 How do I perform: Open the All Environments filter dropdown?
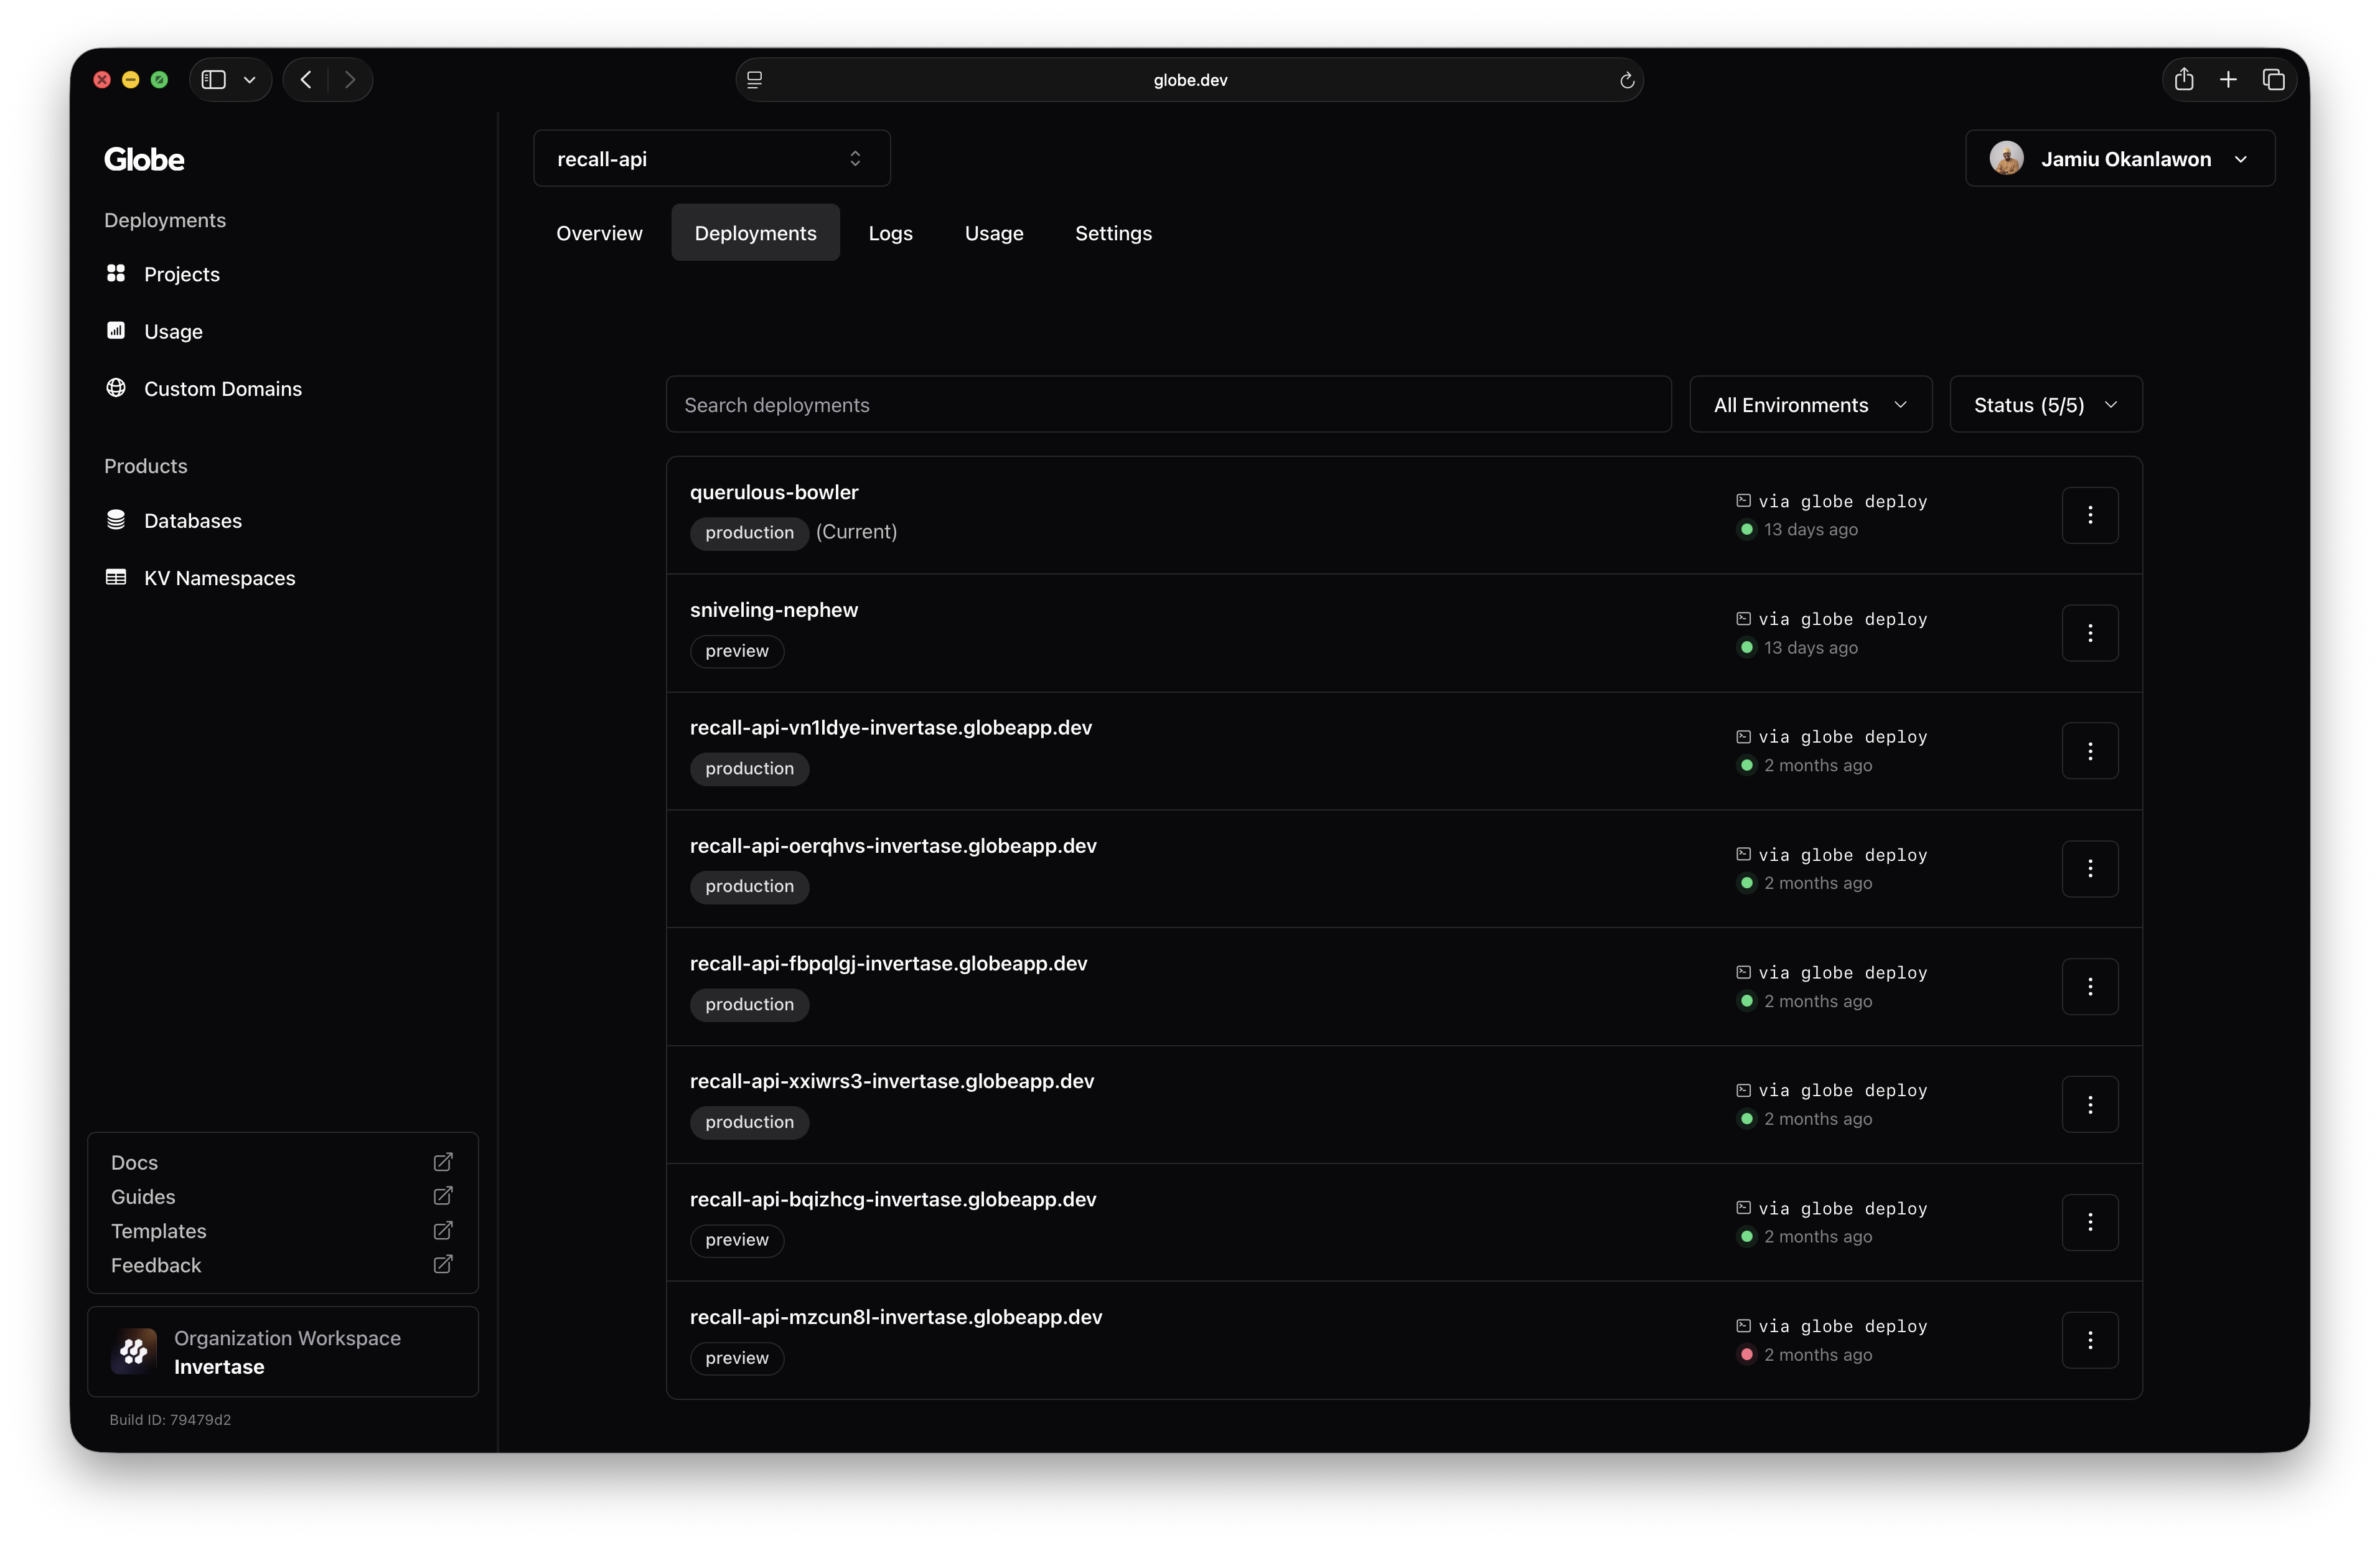click(1809, 405)
